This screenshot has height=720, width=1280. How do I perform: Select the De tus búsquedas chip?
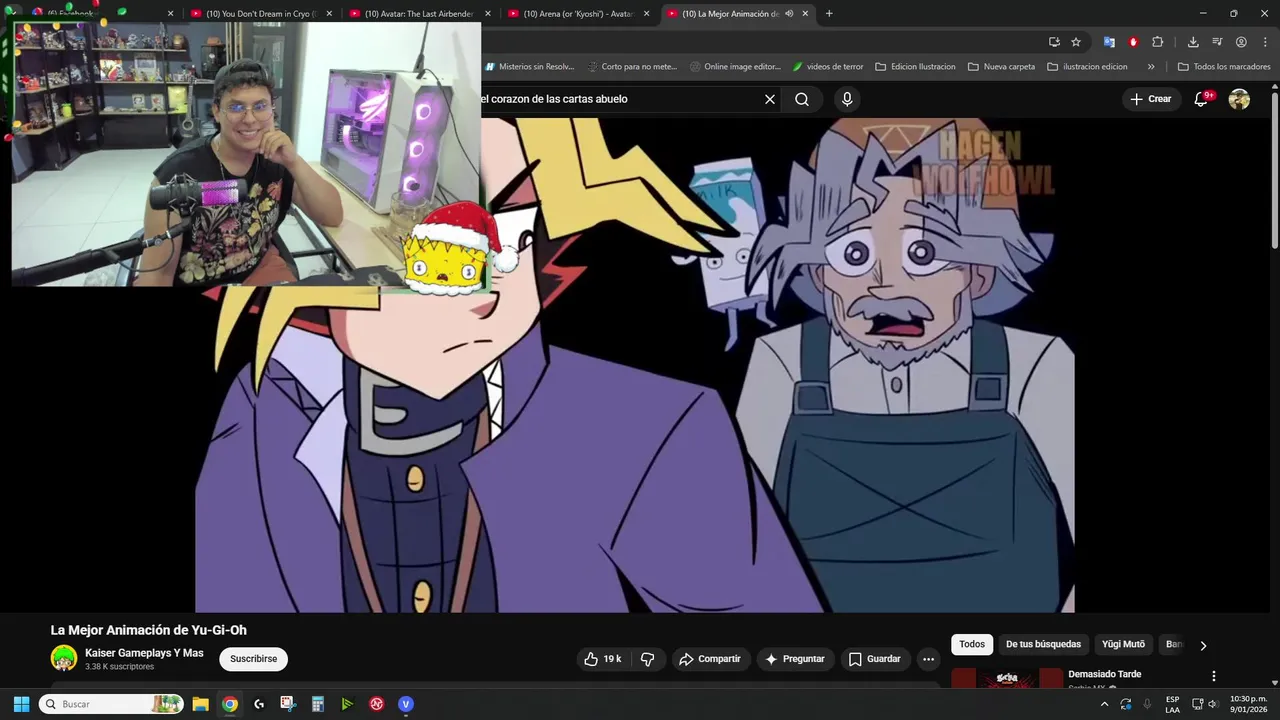coord(1043,644)
